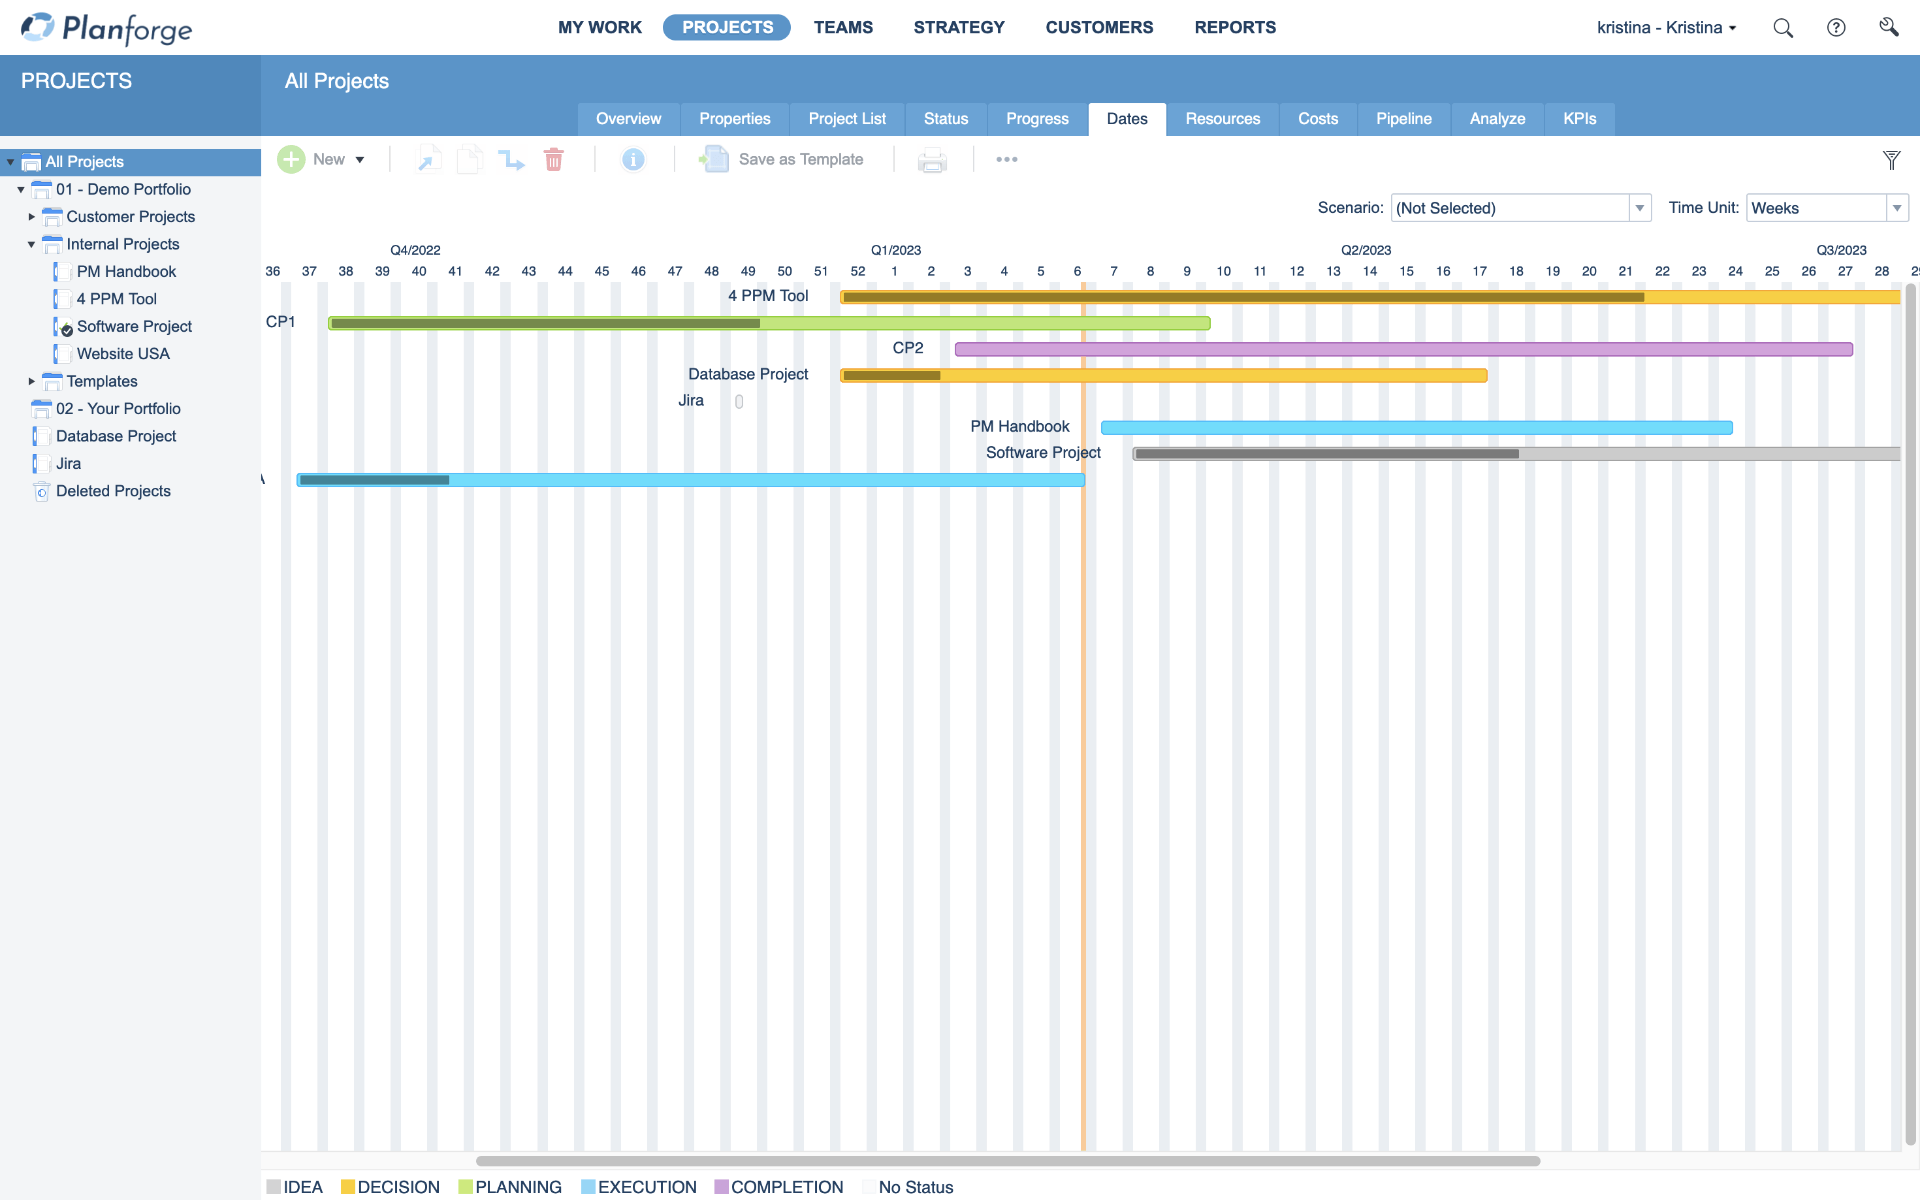The height and width of the screenshot is (1200, 1920).
Task: Click the indent arrow toolbar icon
Action: click(x=511, y=160)
